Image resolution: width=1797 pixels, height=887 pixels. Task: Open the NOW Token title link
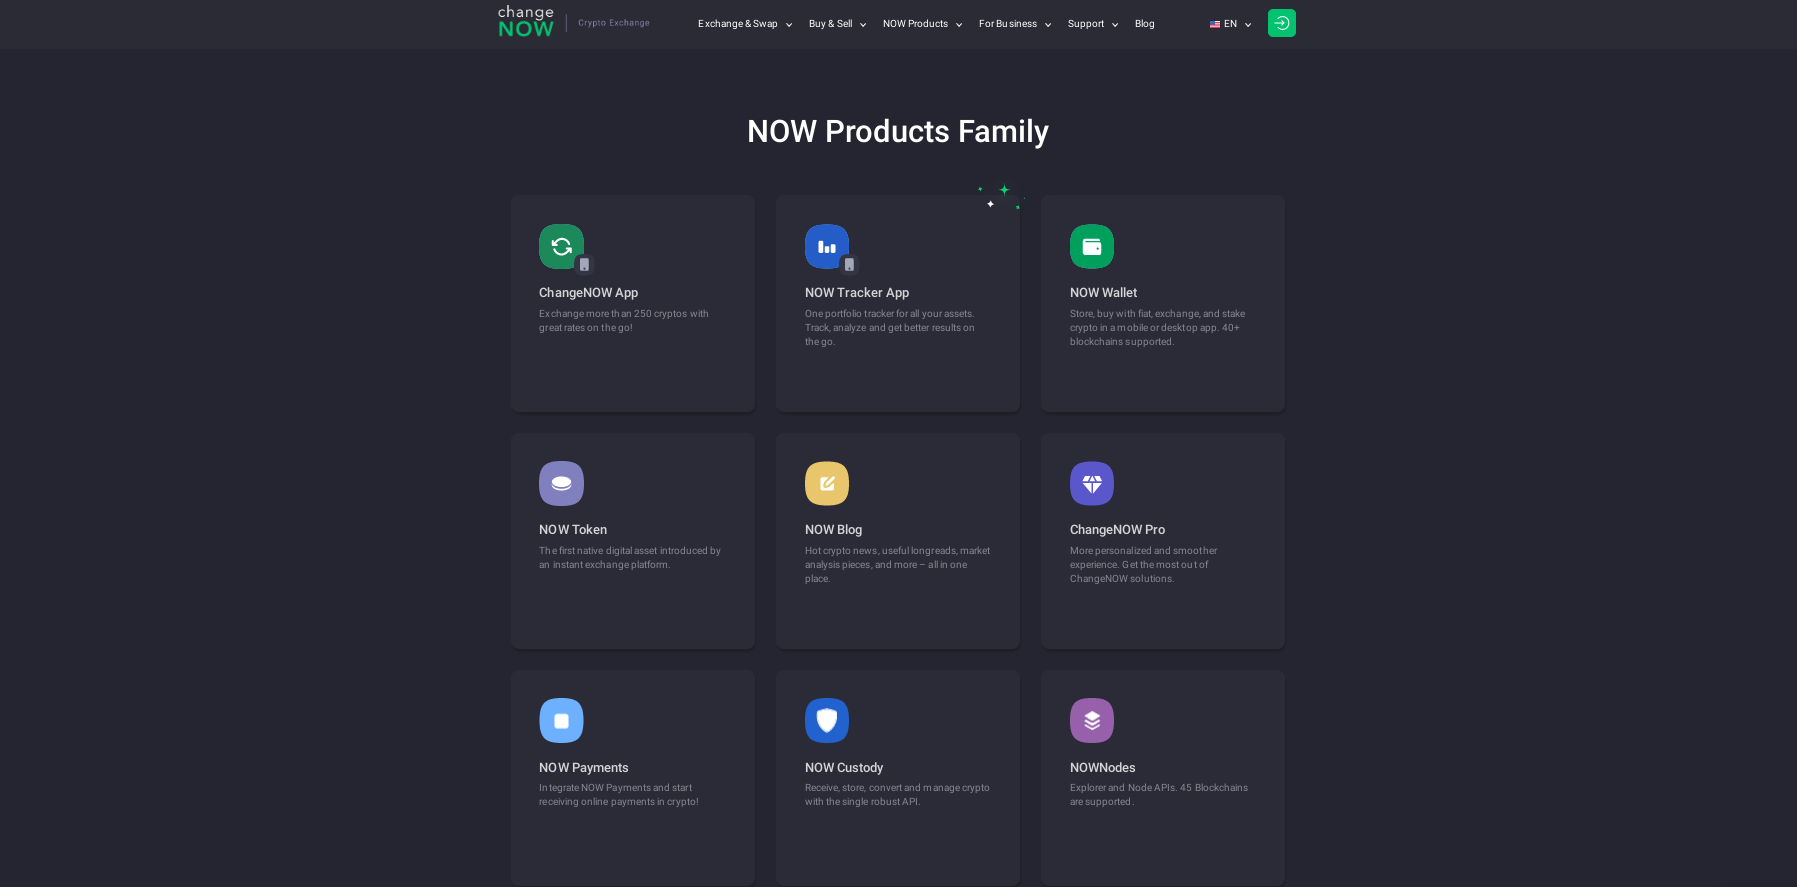tap(573, 530)
